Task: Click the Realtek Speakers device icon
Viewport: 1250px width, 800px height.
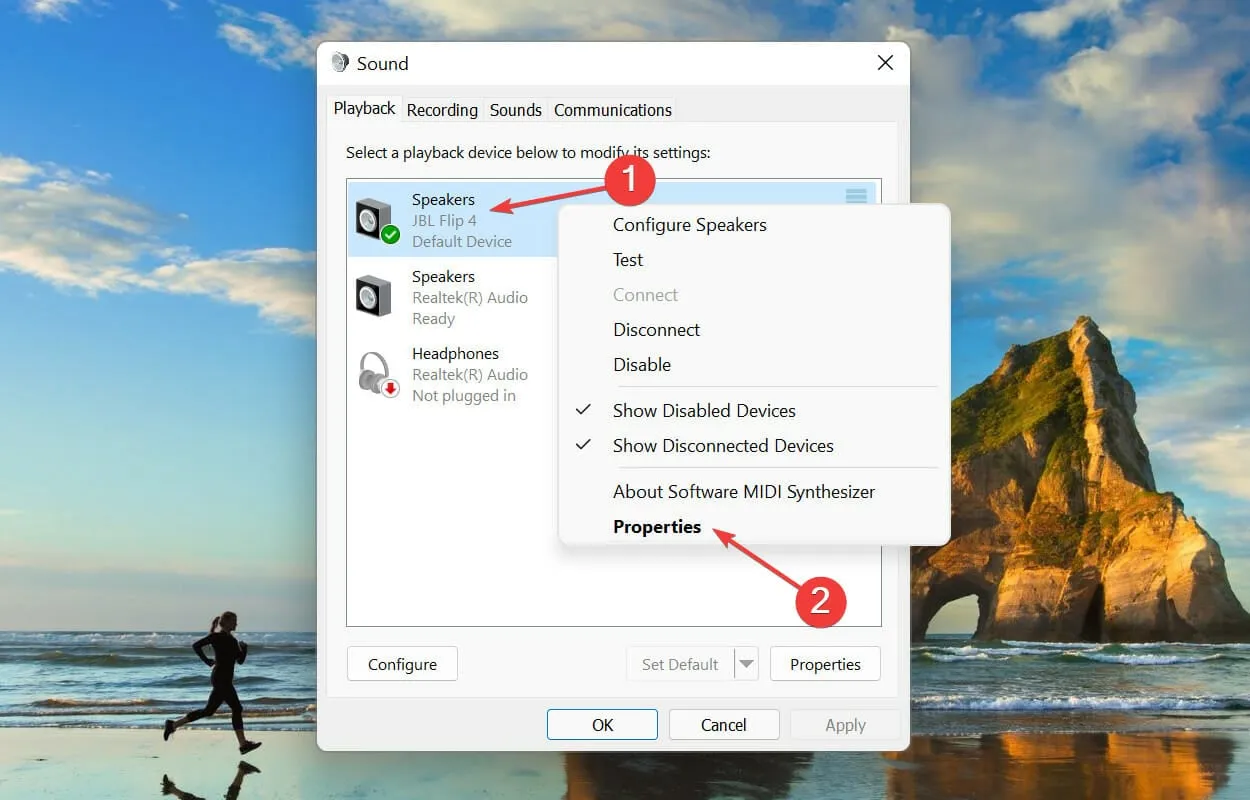Action: (374, 296)
